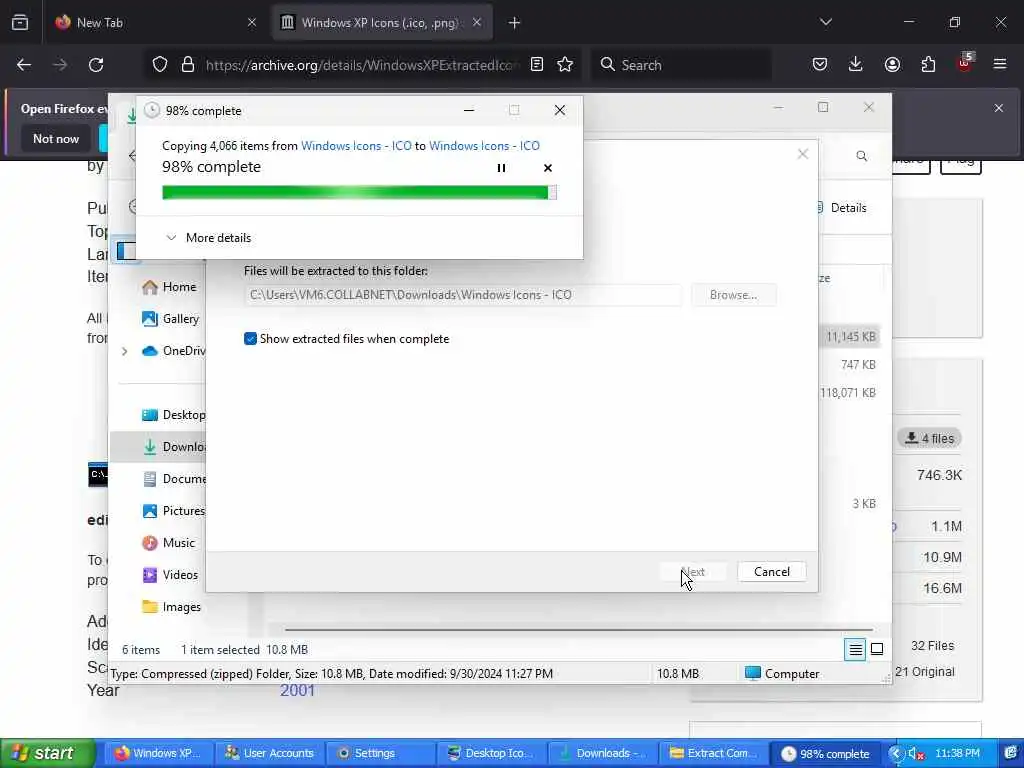Open Pocket save icon
This screenshot has width=1024, height=768.
(x=820, y=65)
